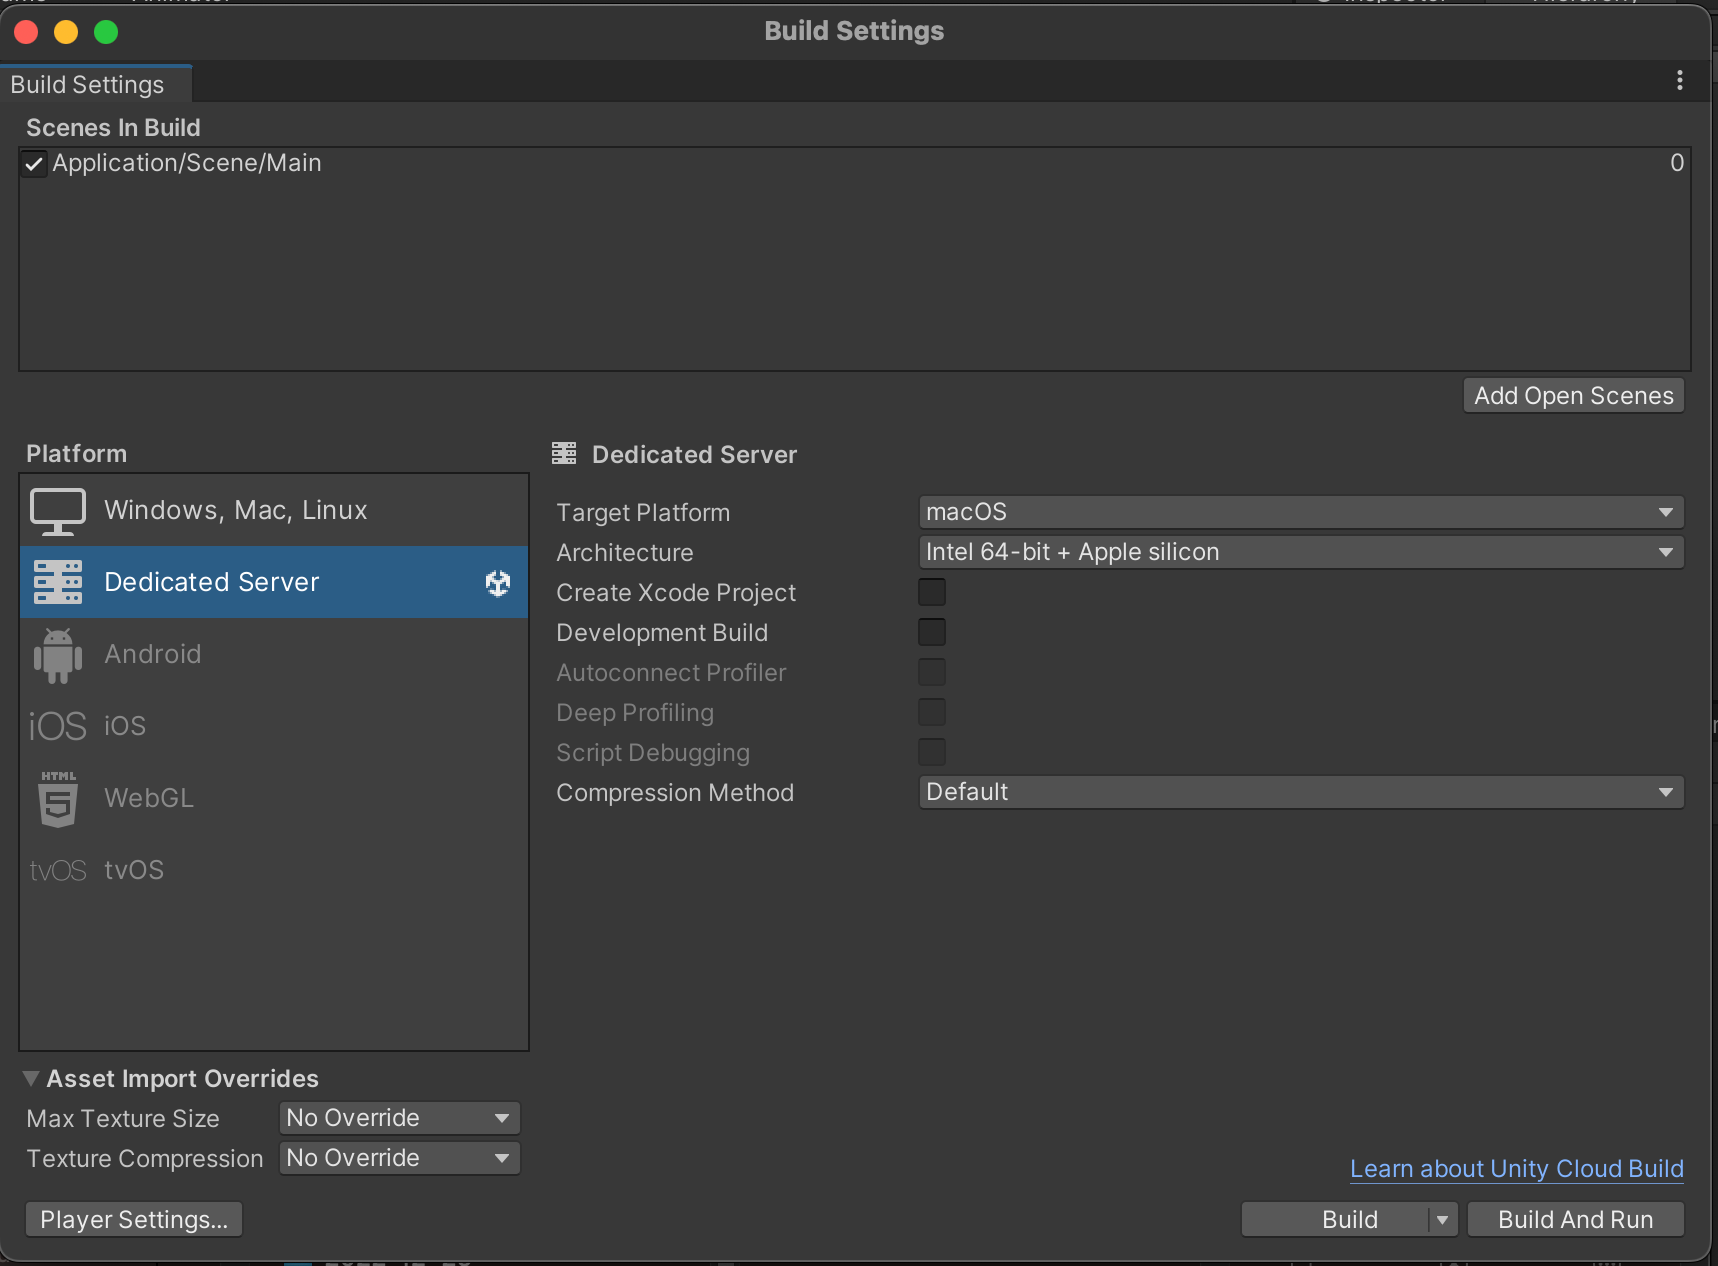The width and height of the screenshot is (1718, 1266).
Task: Click the WebGL HTML5 shield icon
Action: 58,798
